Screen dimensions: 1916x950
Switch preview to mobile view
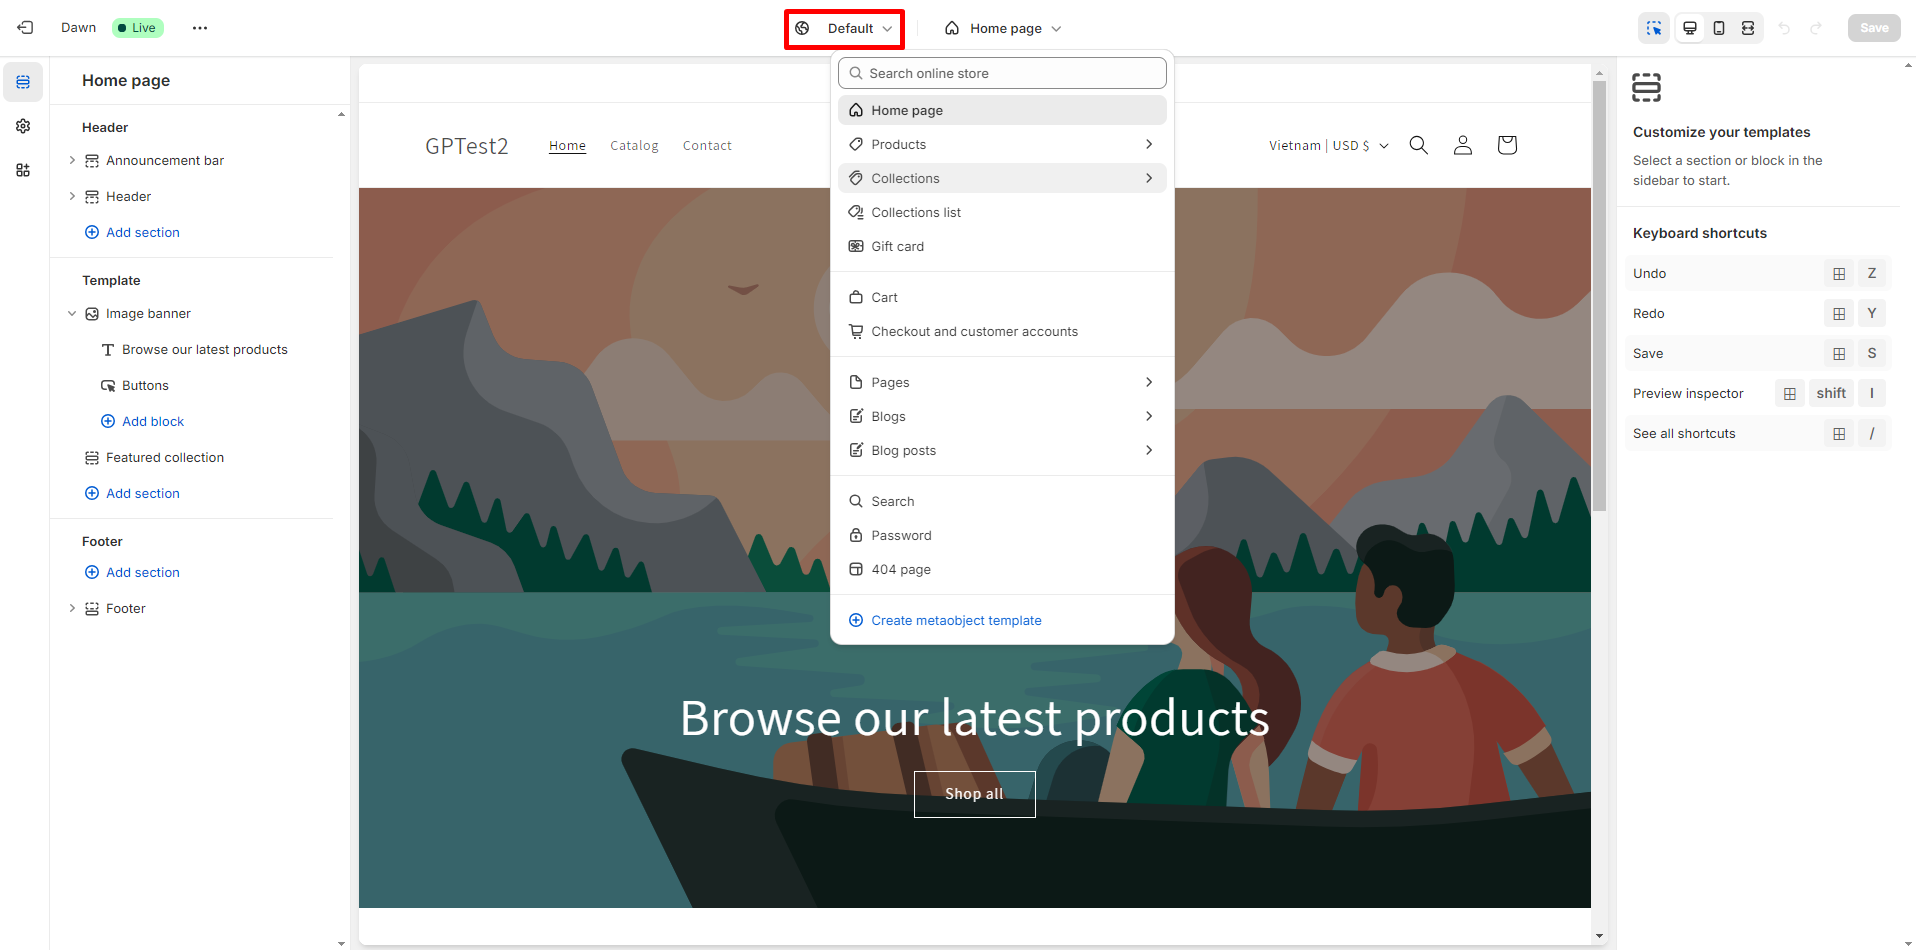pos(1718,28)
